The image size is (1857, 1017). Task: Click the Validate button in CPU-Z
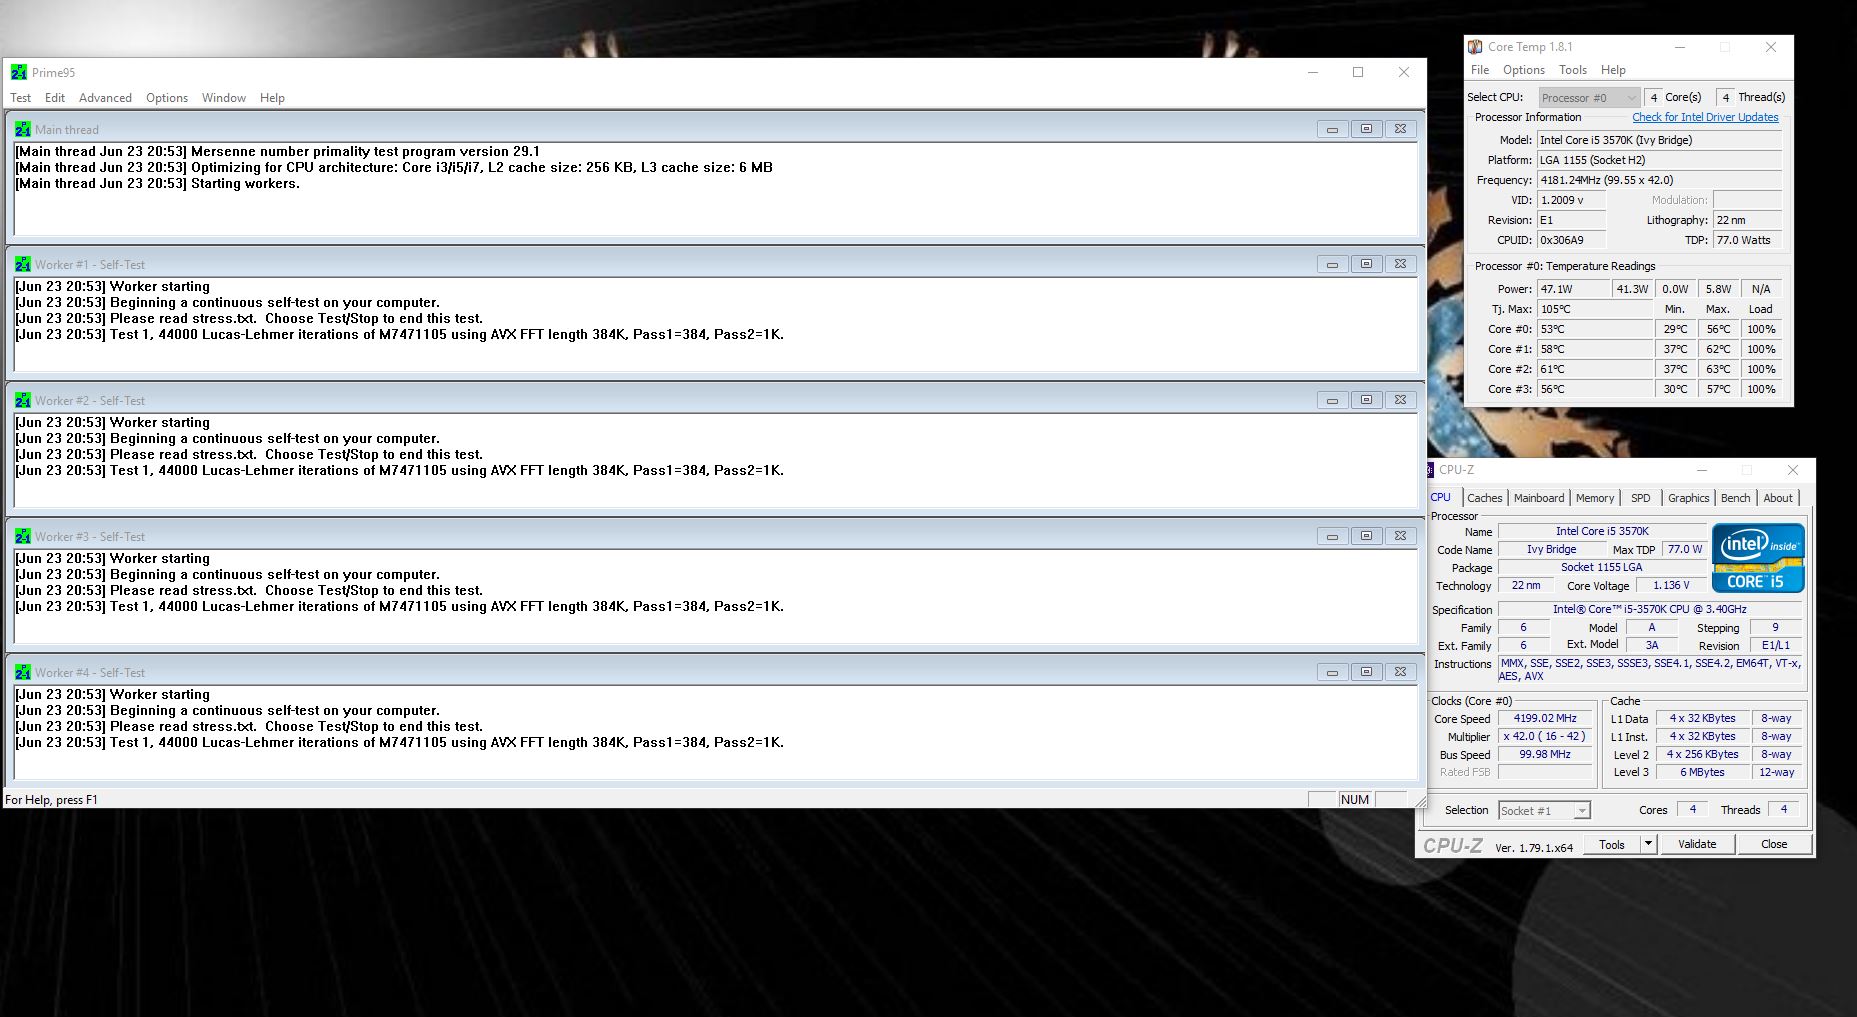1697,844
